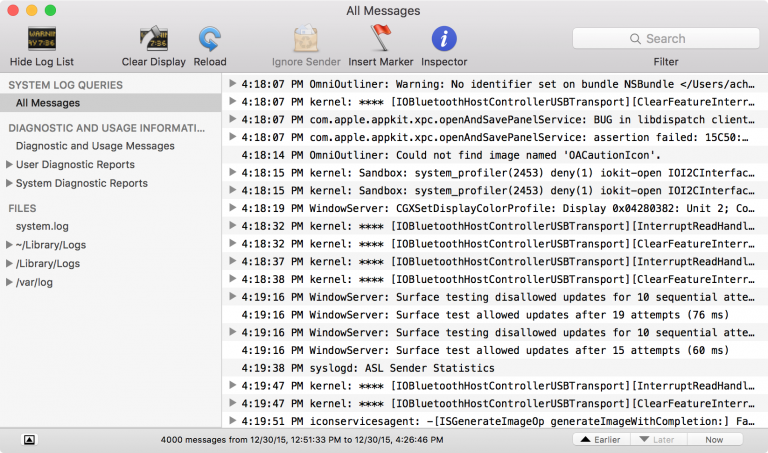Click the Earlier button
This screenshot has height=453, width=768.
[x=600, y=439]
